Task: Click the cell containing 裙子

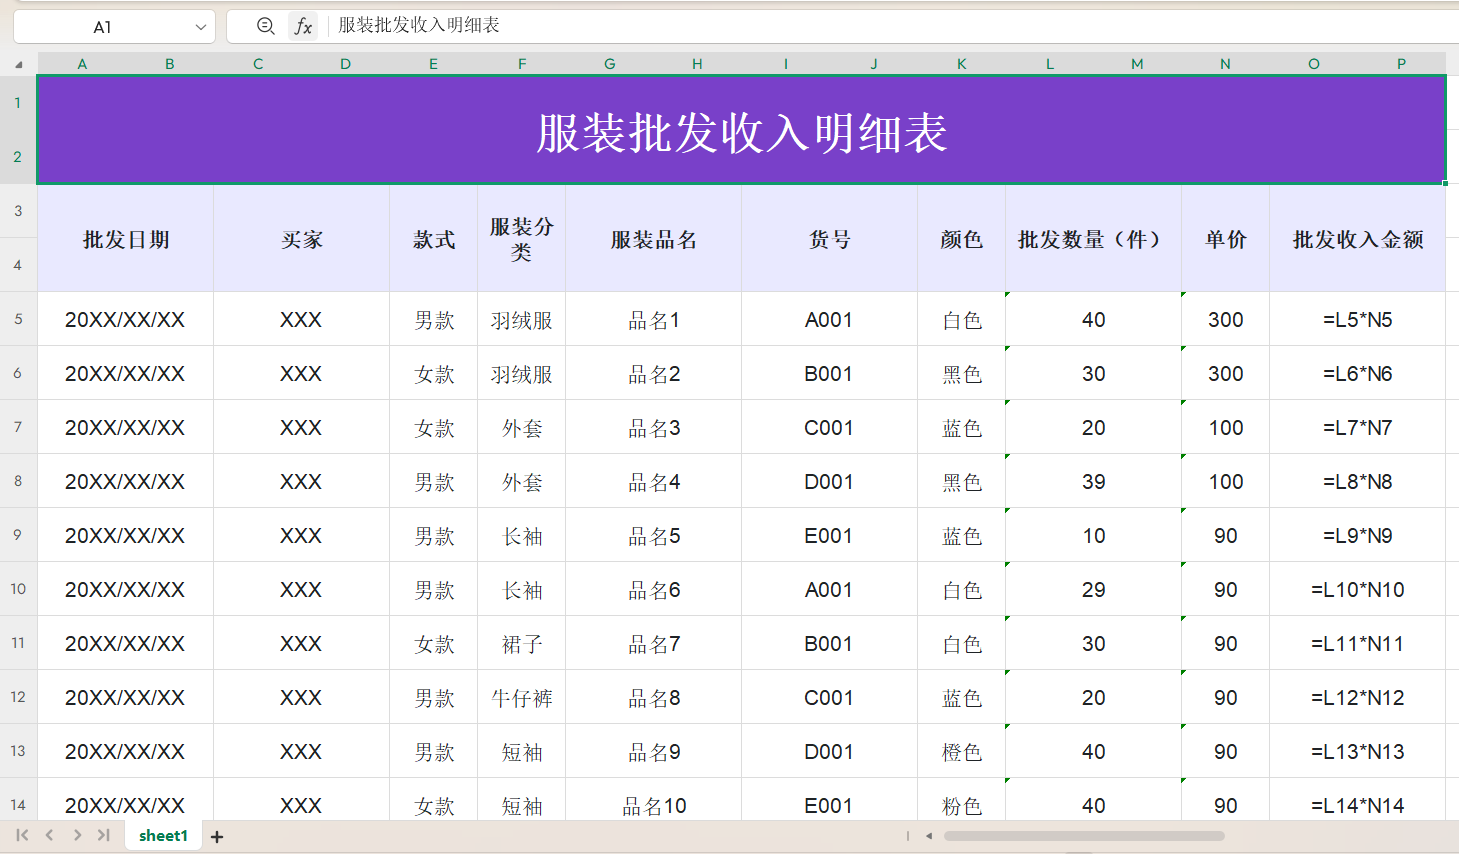Action: (522, 644)
